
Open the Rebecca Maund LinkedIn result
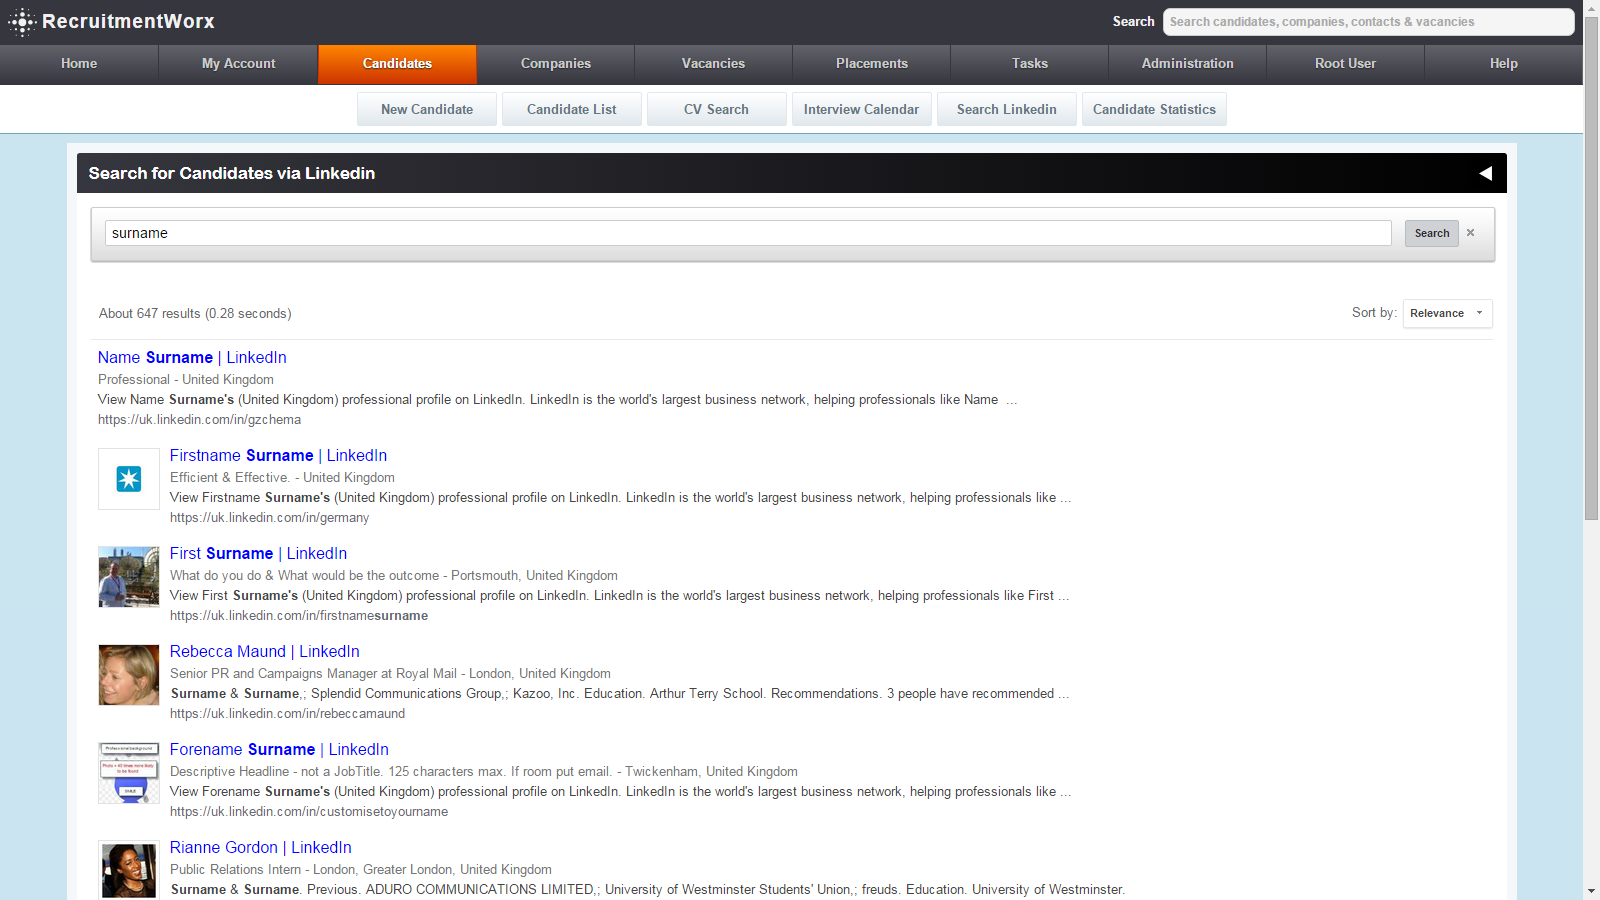click(264, 651)
